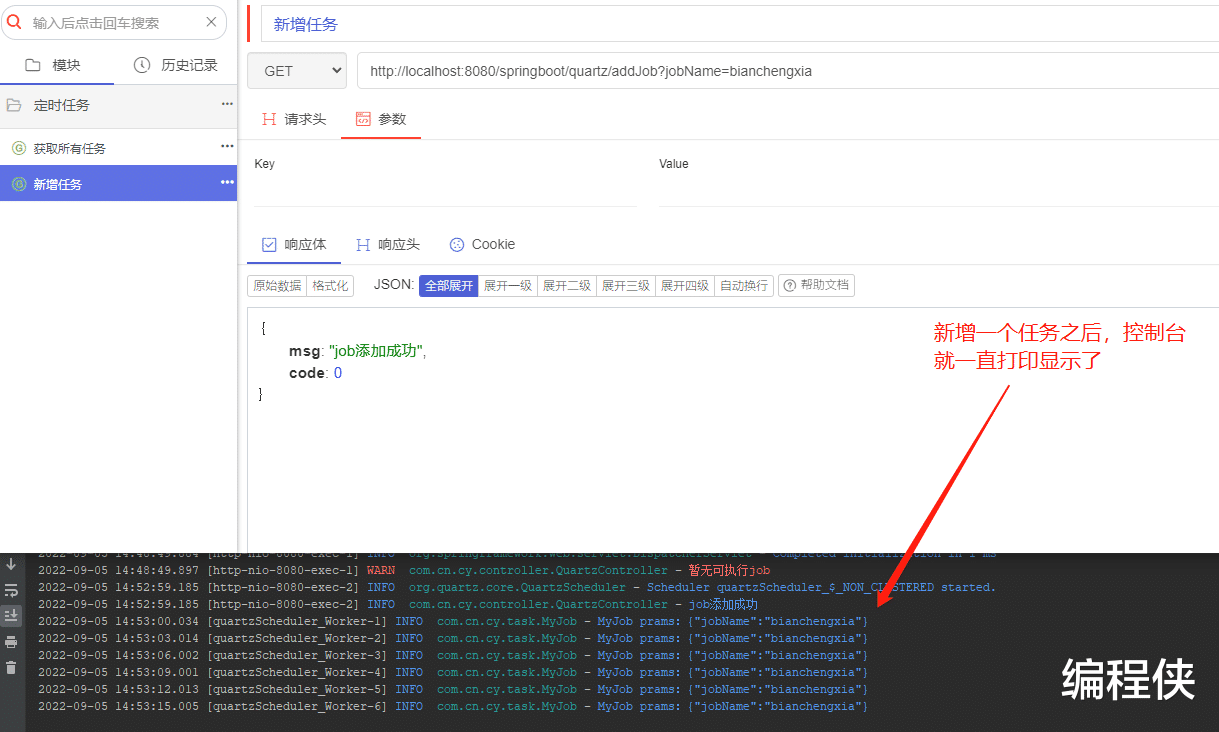This screenshot has height=732, width=1219.
Task: Select 展开三级 JSON option
Action: (626, 285)
